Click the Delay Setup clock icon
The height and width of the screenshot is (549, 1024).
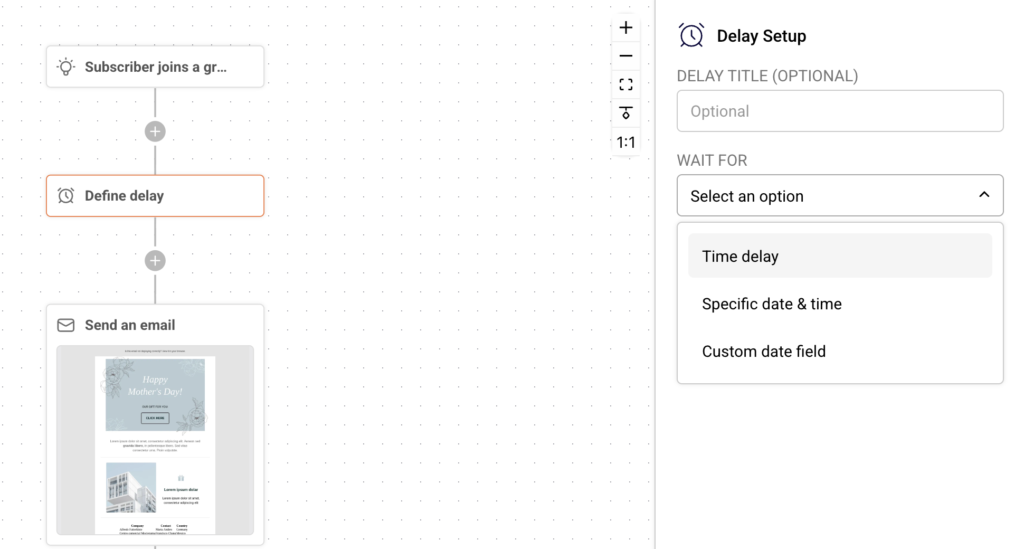[x=691, y=35]
